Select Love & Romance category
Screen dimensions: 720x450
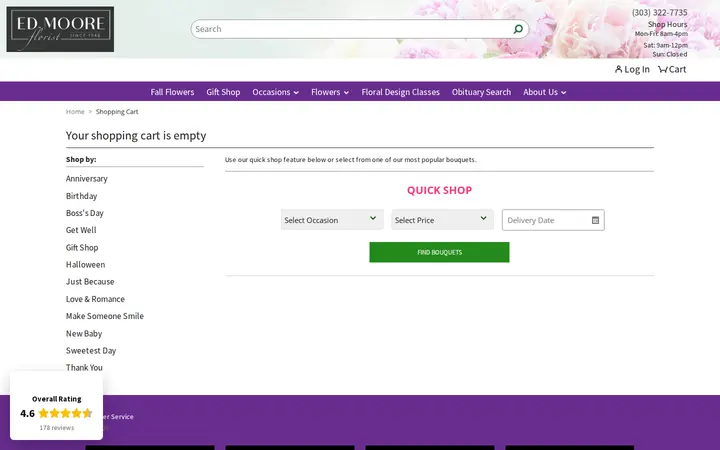pyautogui.click(x=95, y=299)
